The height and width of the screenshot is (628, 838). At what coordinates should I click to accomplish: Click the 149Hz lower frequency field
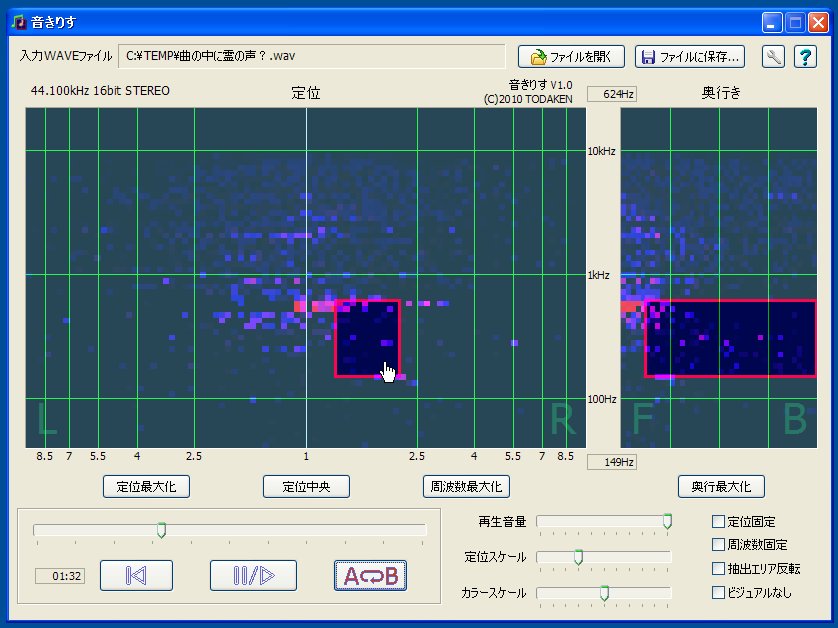click(x=611, y=462)
